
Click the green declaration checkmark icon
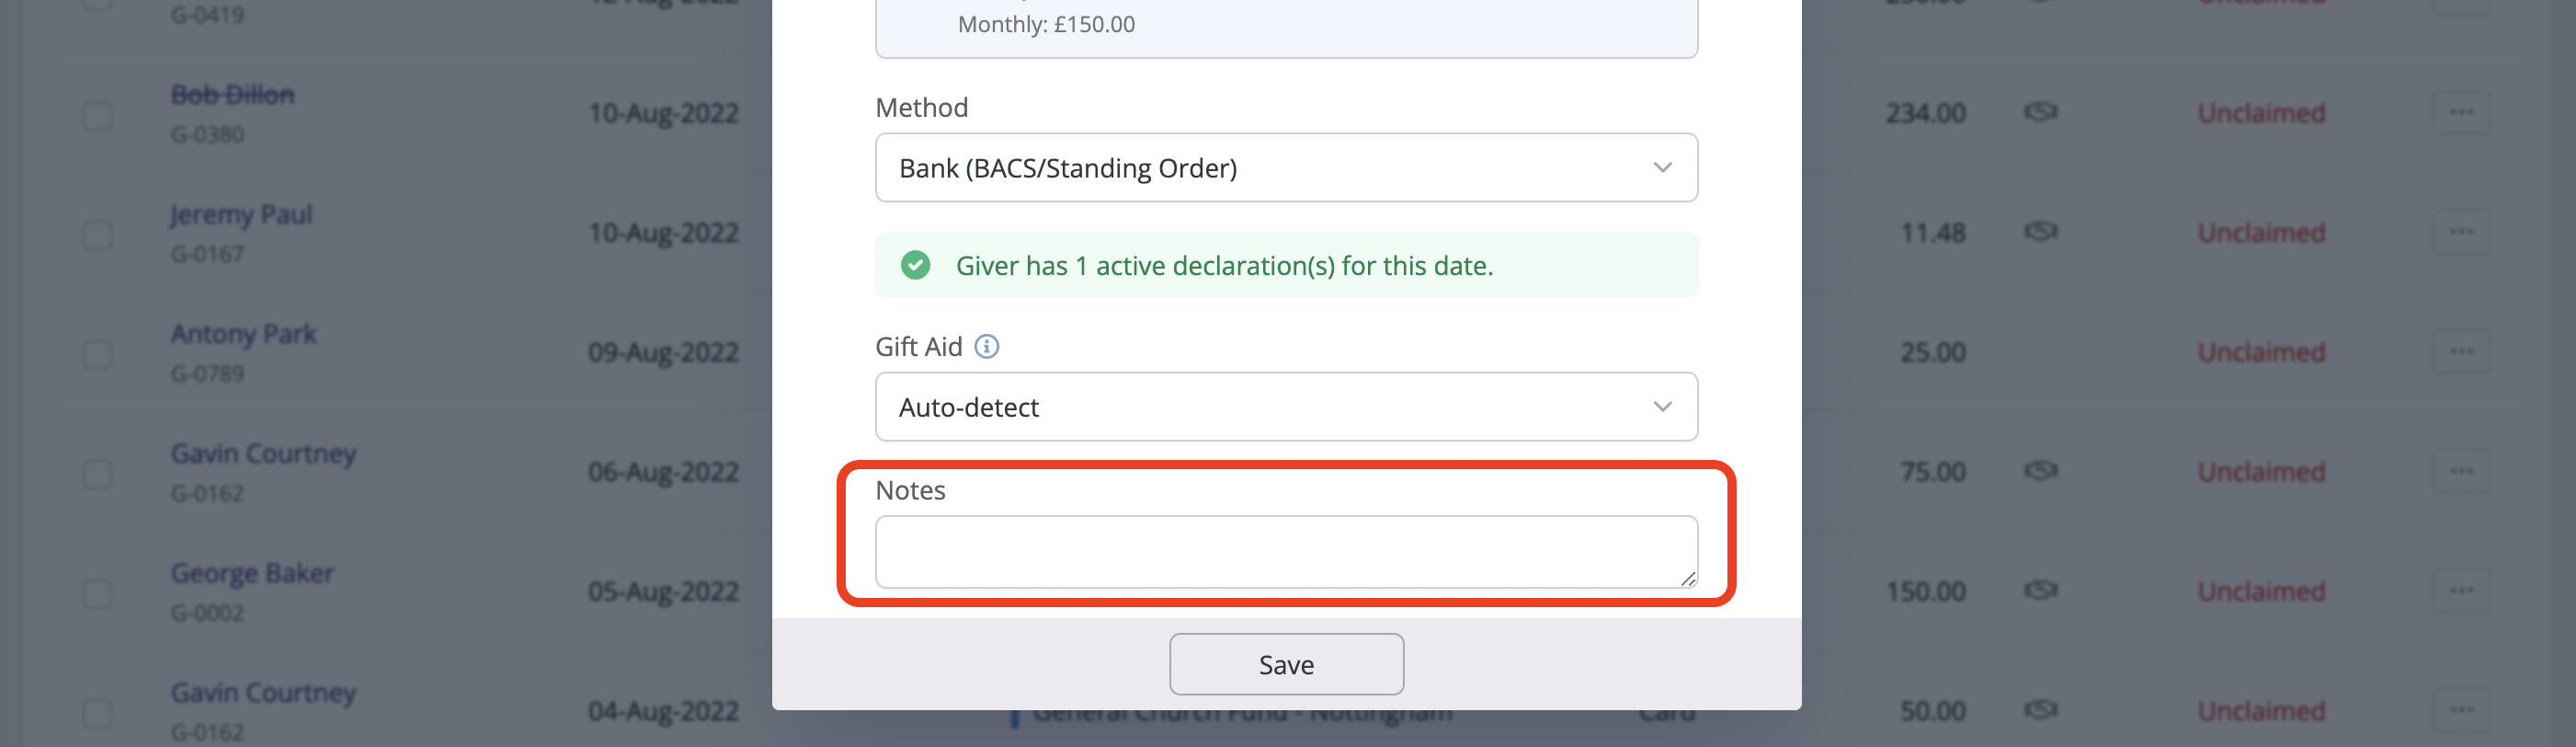pos(916,265)
